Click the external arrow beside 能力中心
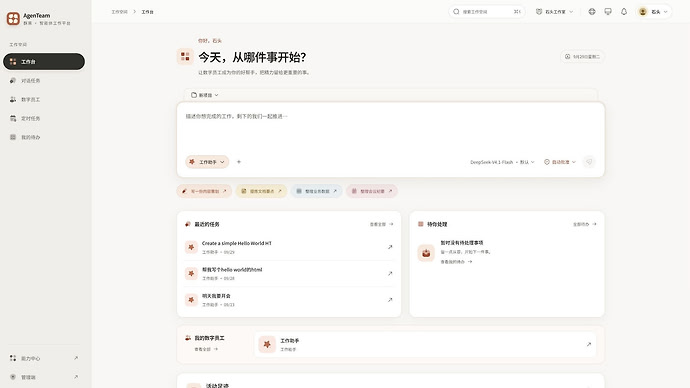This screenshot has height=388, width=690. (x=76, y=358)
